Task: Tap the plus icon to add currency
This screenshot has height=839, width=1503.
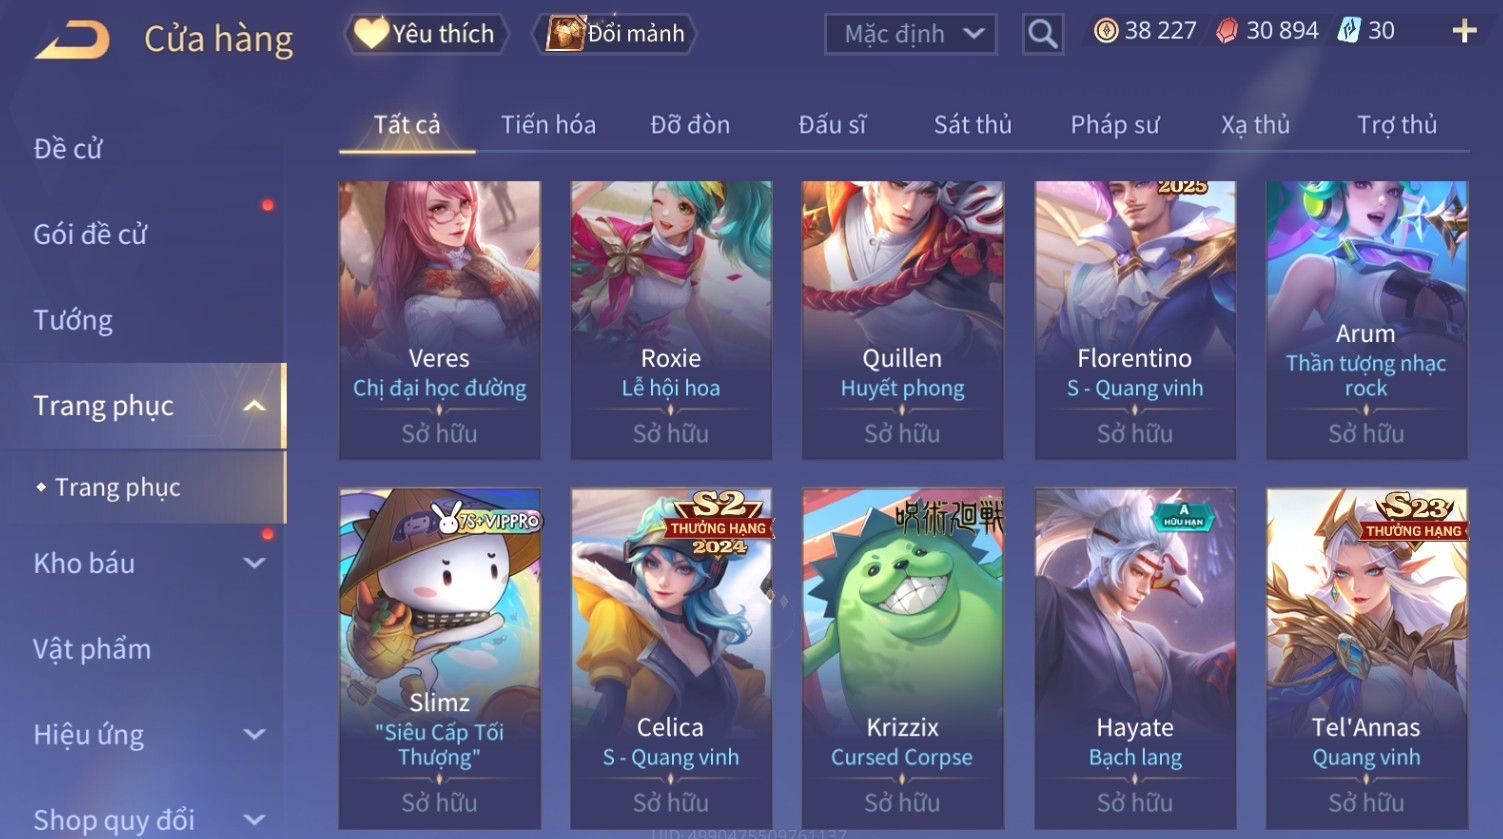Action: tap(1464, 32)
